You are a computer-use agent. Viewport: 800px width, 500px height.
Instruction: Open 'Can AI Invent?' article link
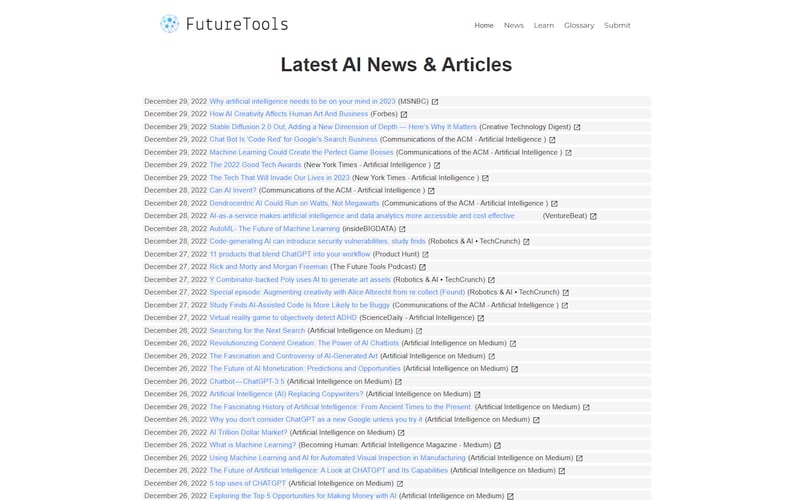point(233,191)
